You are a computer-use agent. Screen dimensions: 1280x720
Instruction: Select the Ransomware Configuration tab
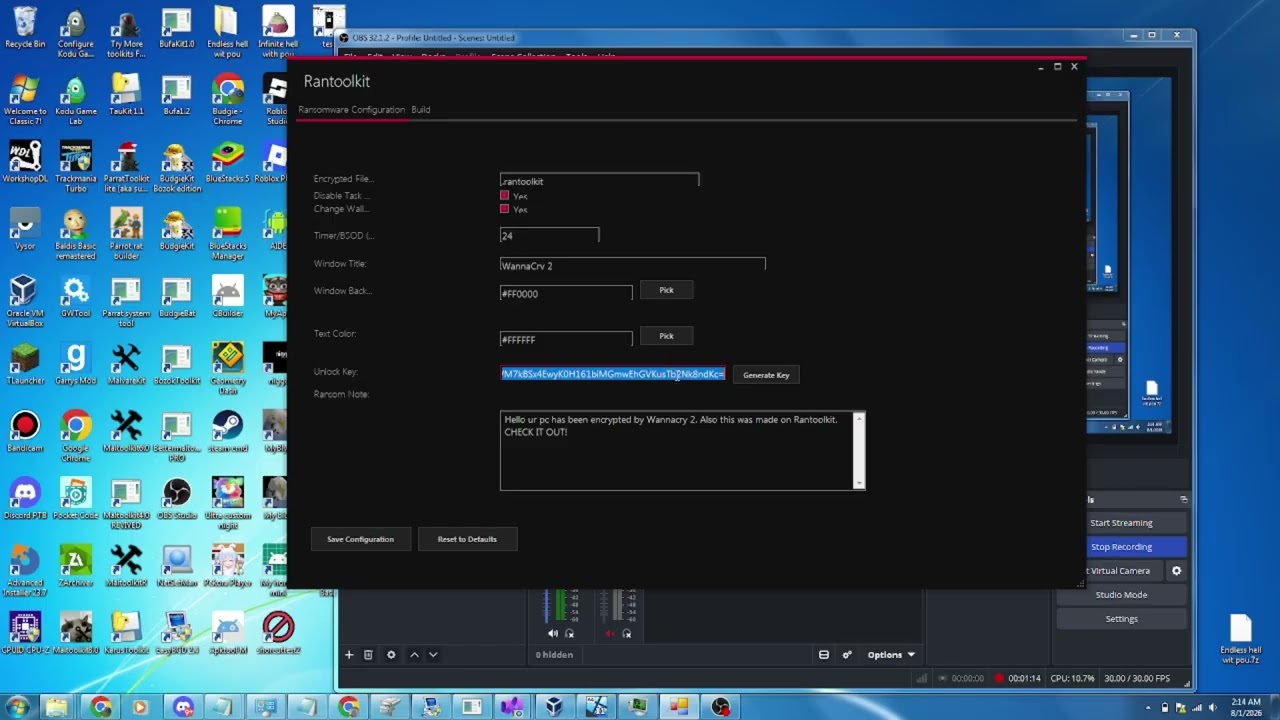click(351, 110)
